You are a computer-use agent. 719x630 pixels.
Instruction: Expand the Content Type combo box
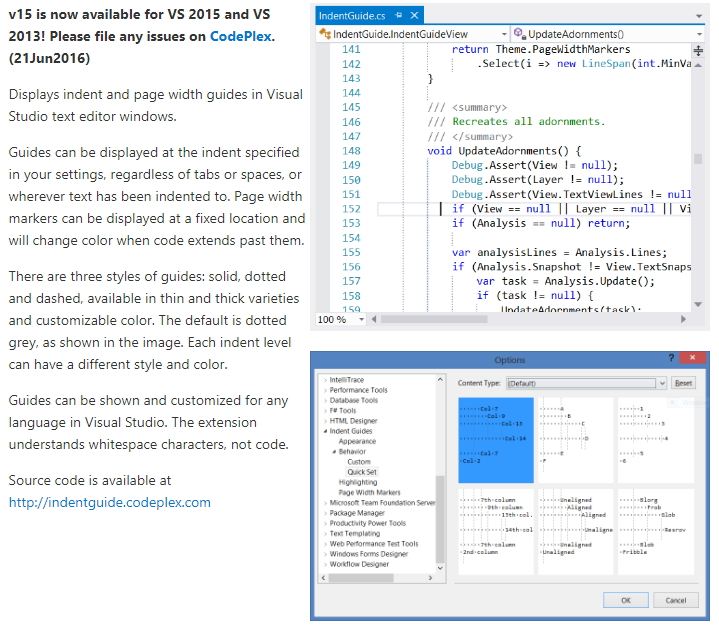(661, 383)
